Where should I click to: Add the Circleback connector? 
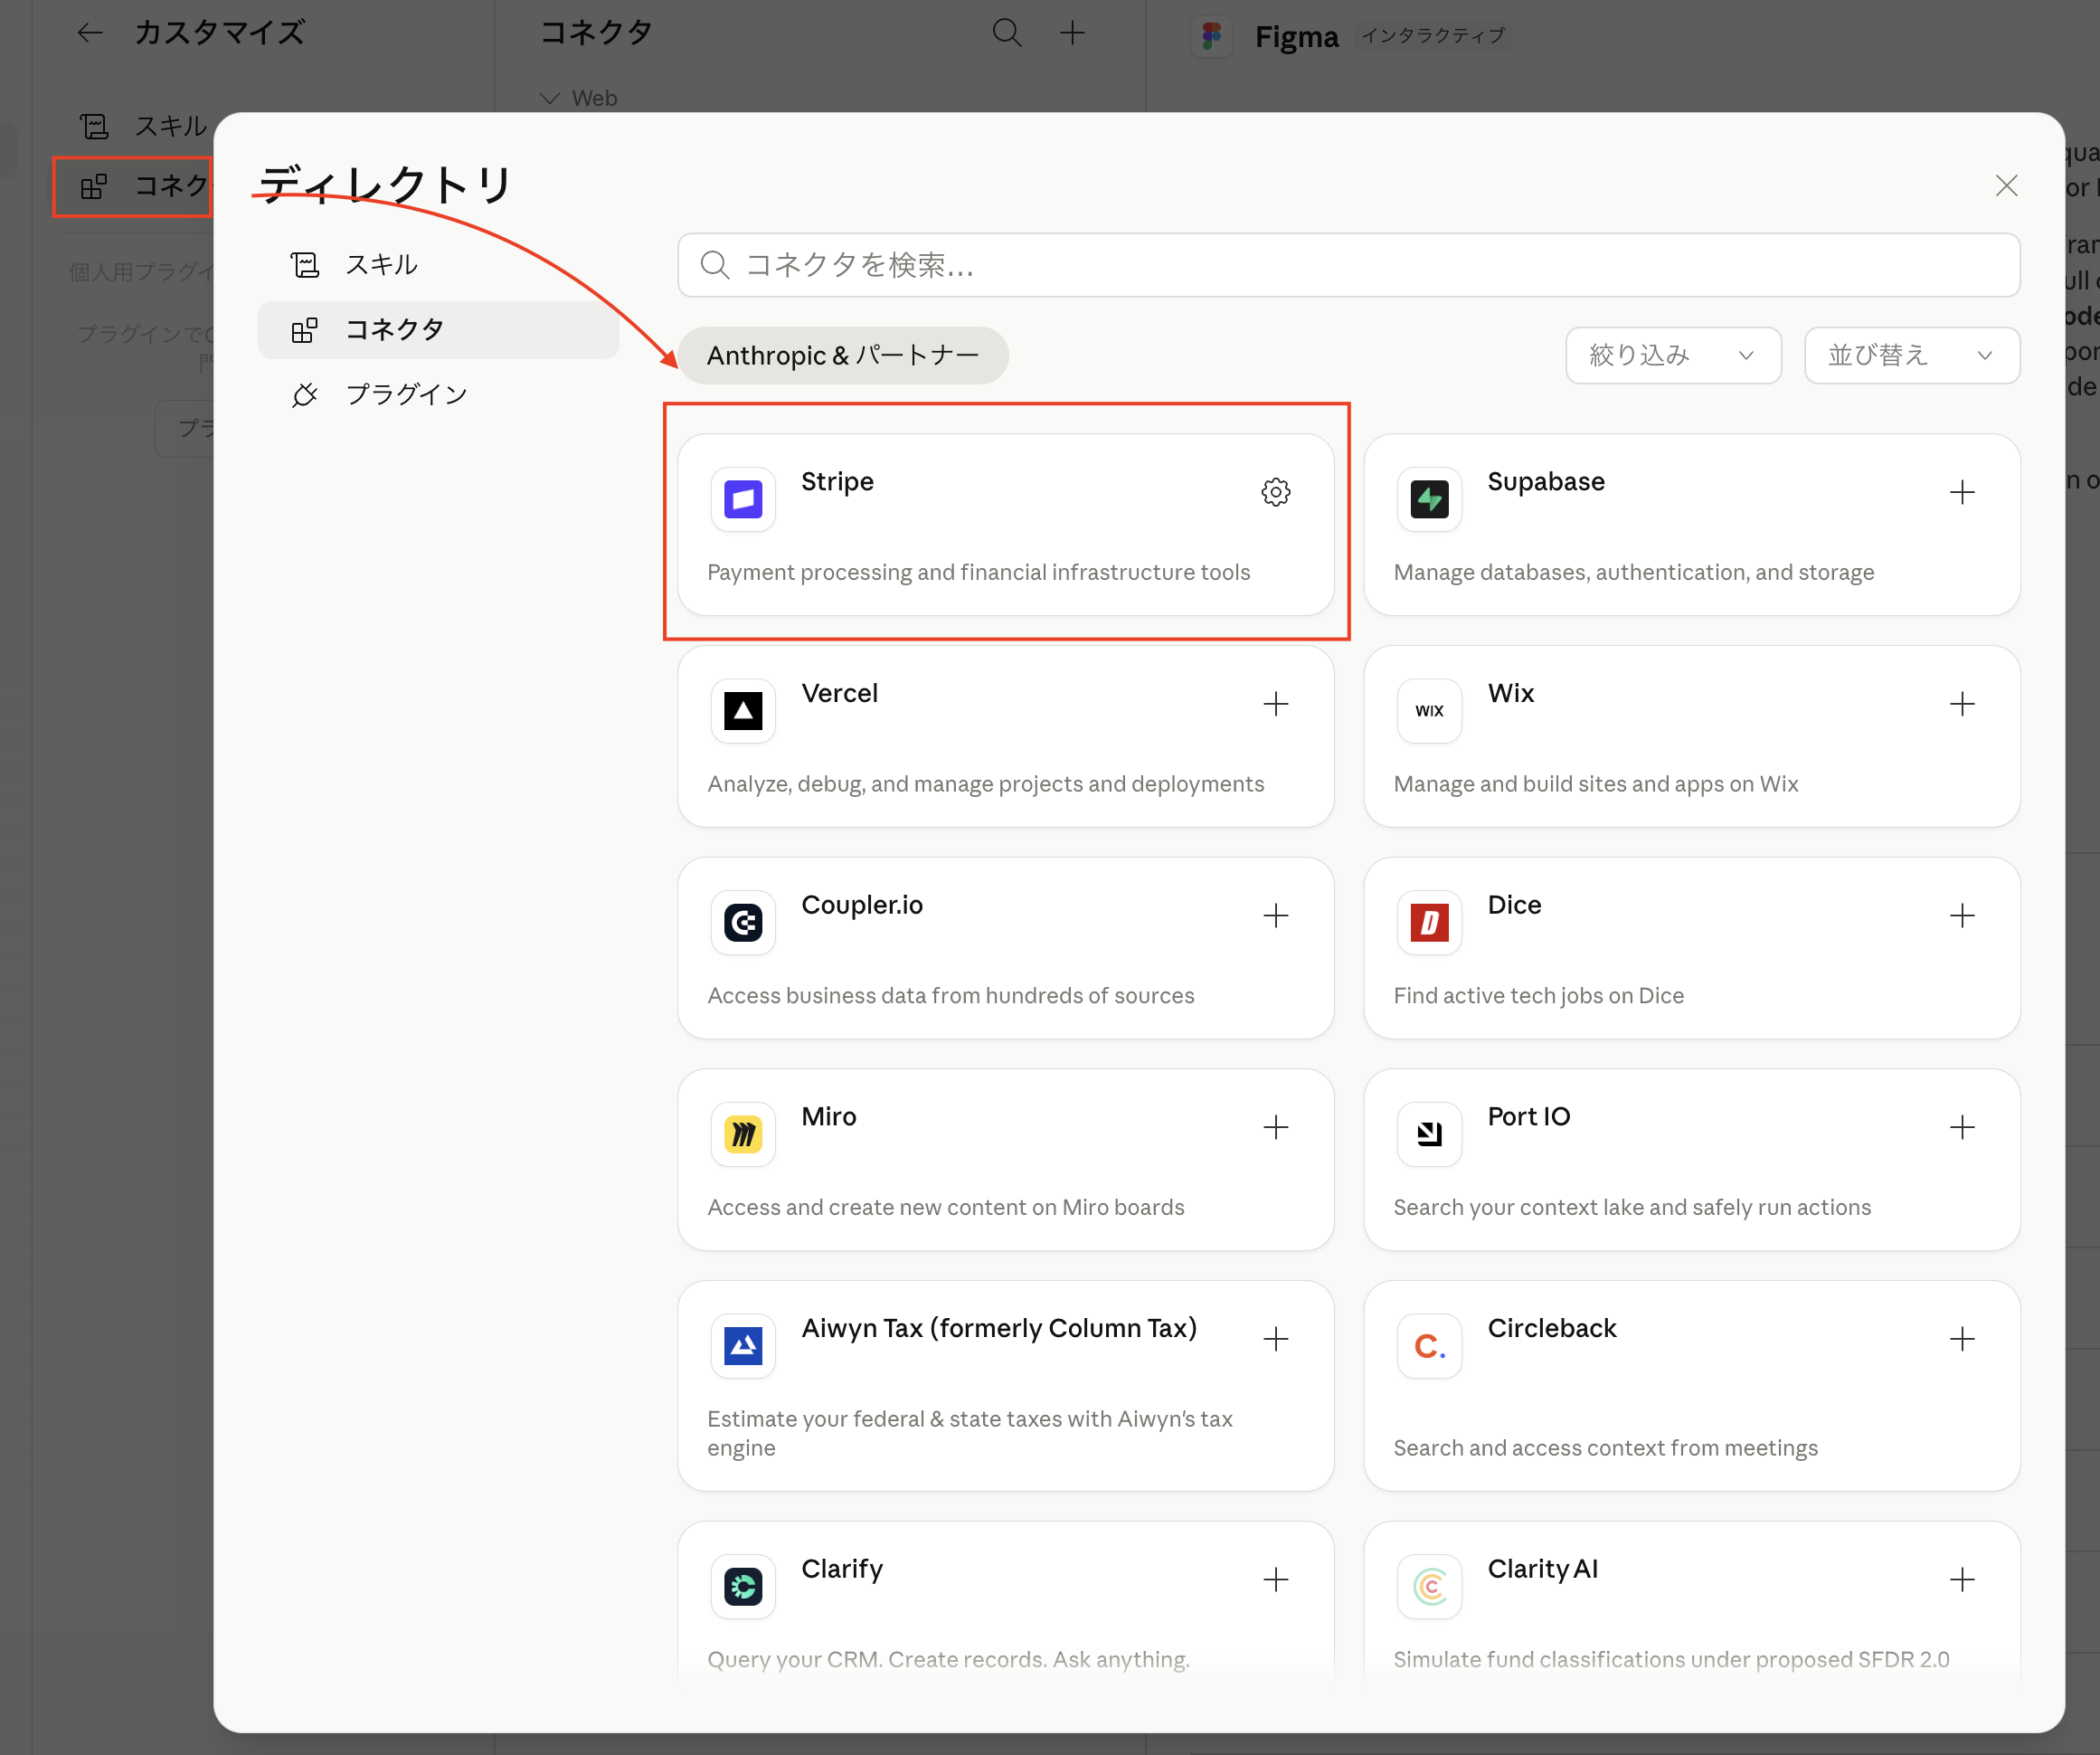coord(1961,1339)
